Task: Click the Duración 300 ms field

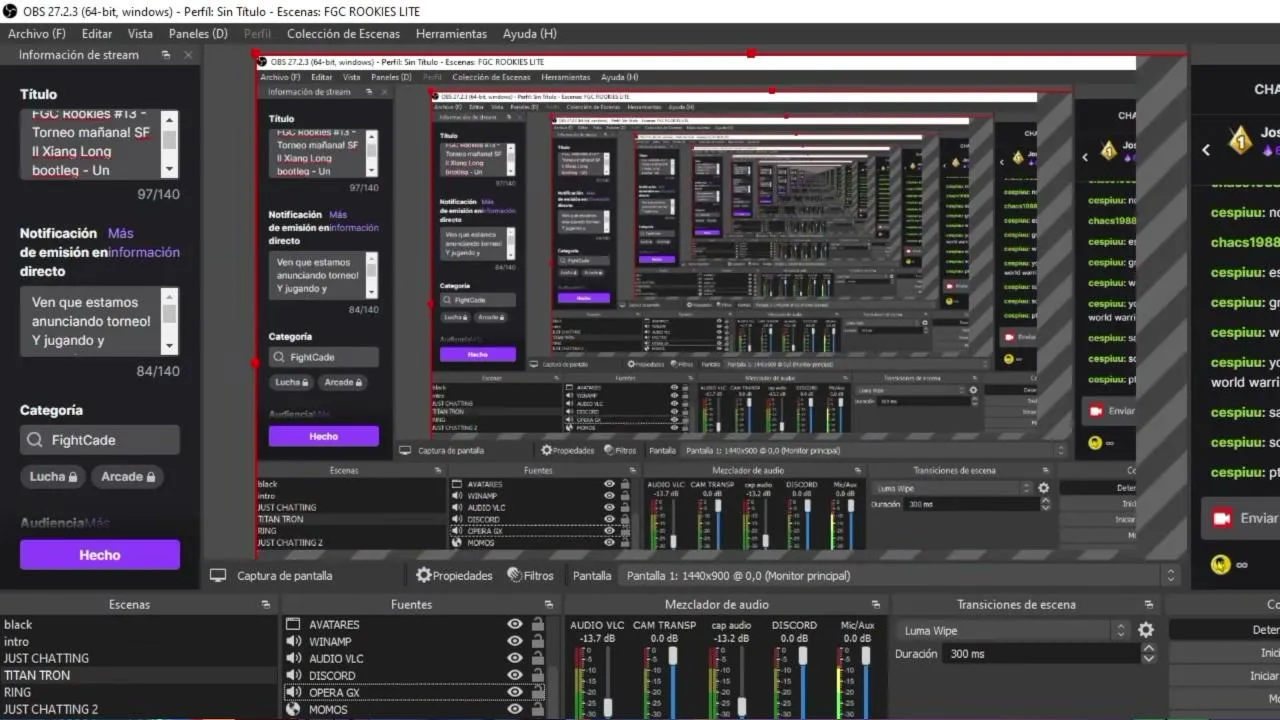Action: point(1041,654)
